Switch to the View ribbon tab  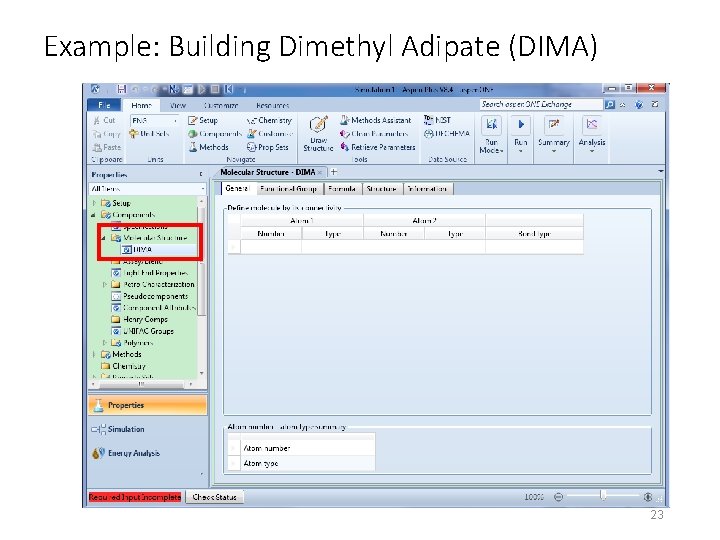click(177, 105)
